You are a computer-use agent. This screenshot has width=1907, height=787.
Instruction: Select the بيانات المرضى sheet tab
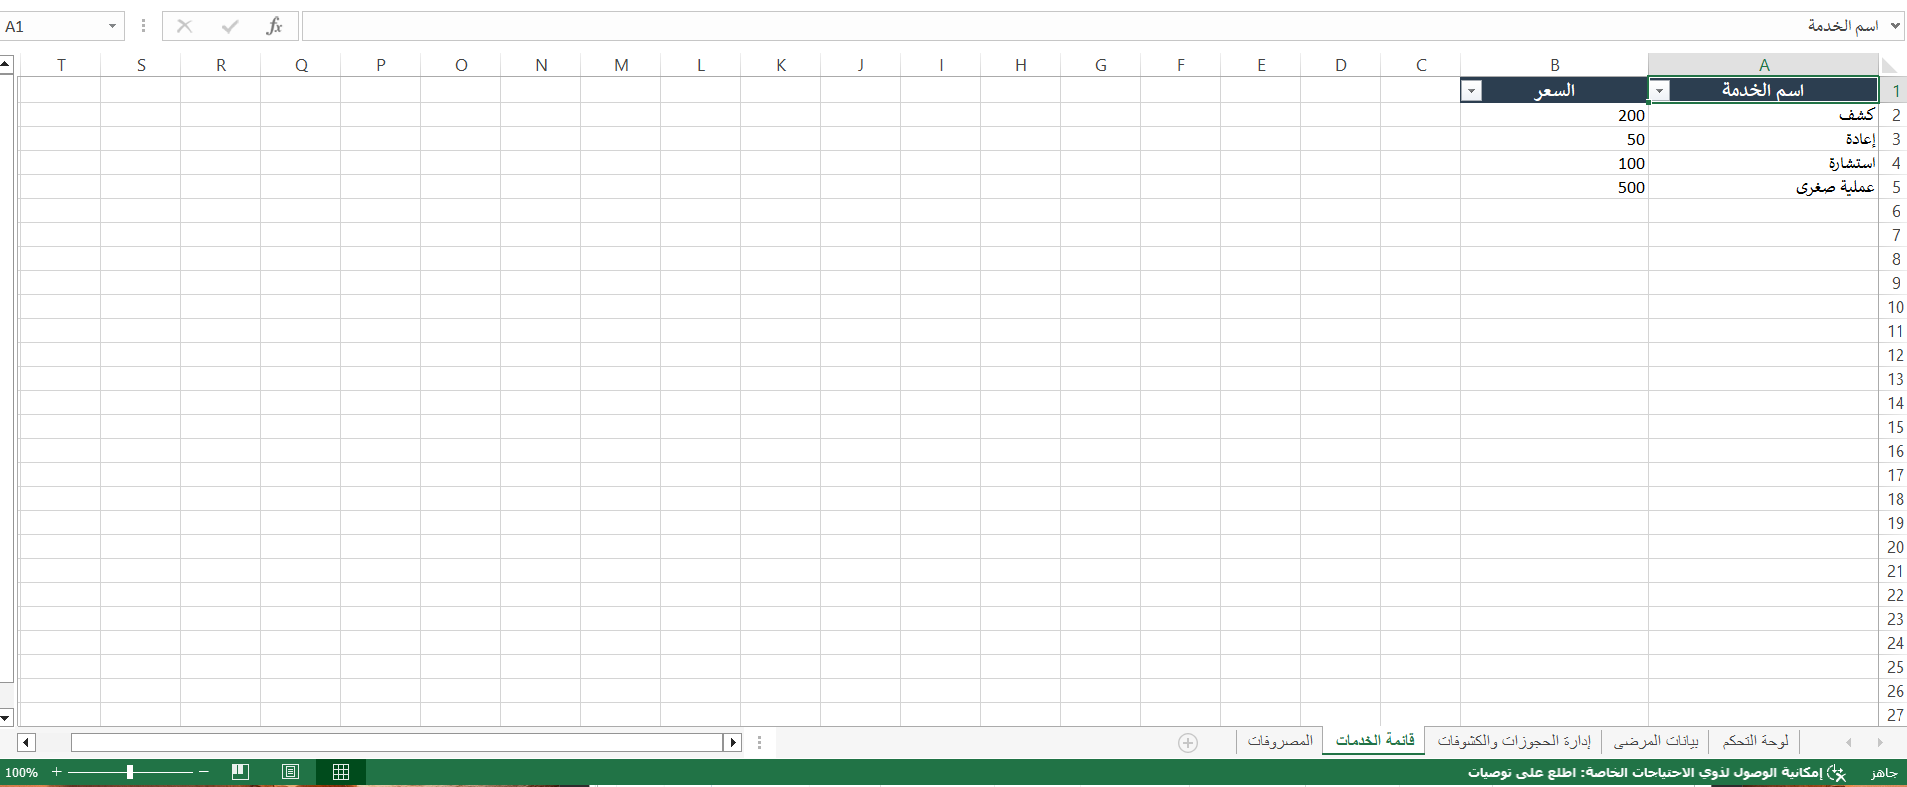tap(1656, 741)
